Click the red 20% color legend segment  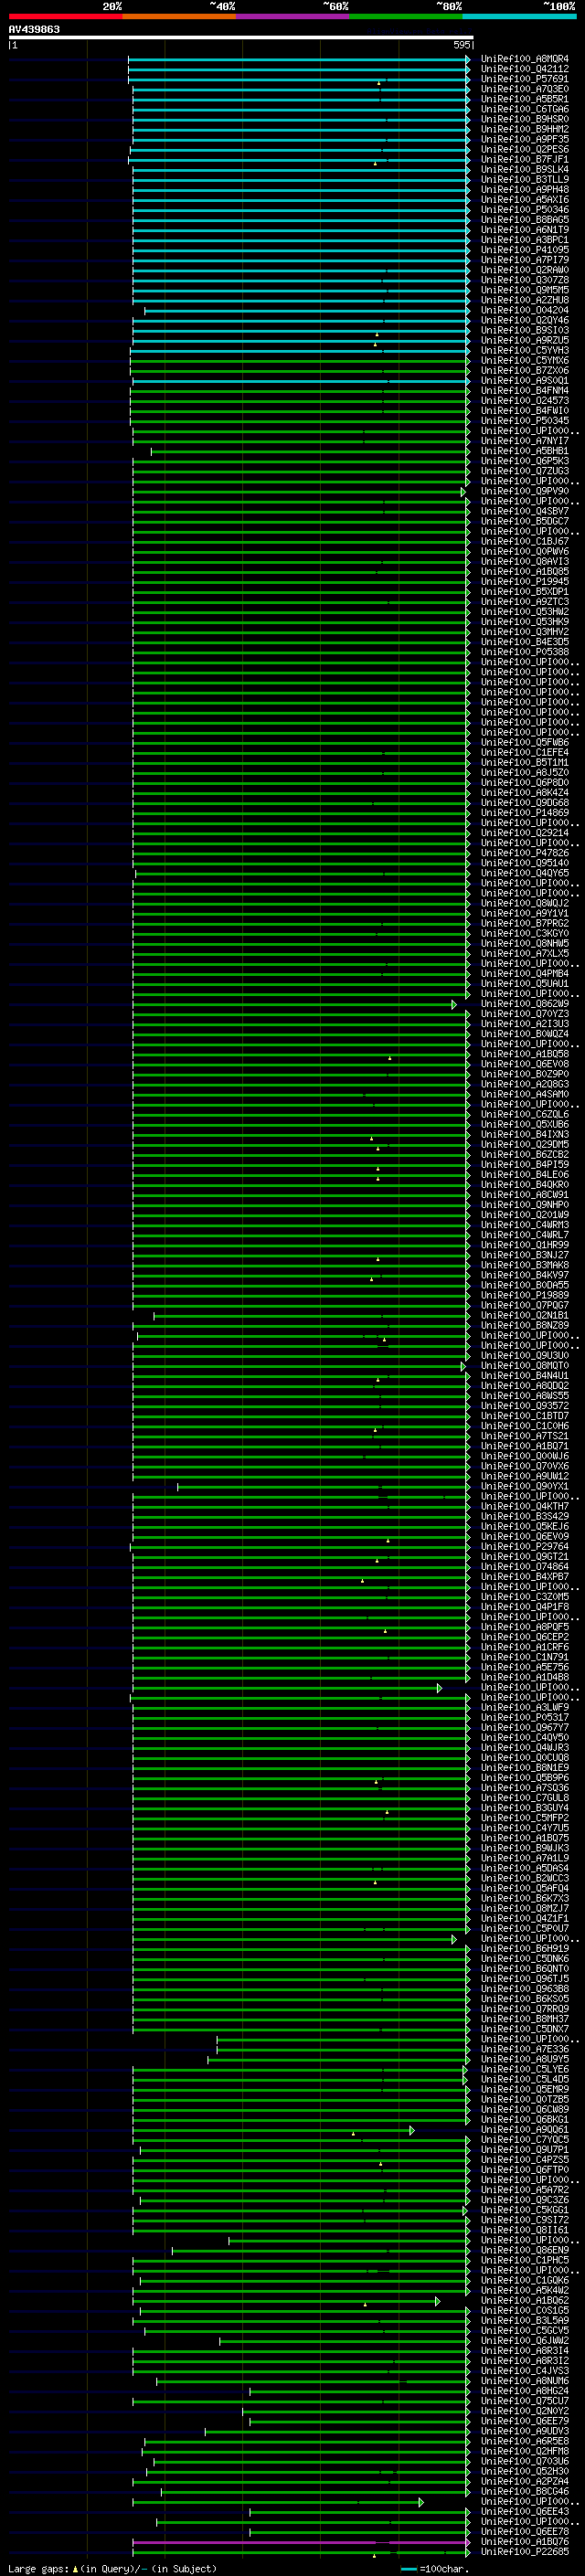[65, 16]
